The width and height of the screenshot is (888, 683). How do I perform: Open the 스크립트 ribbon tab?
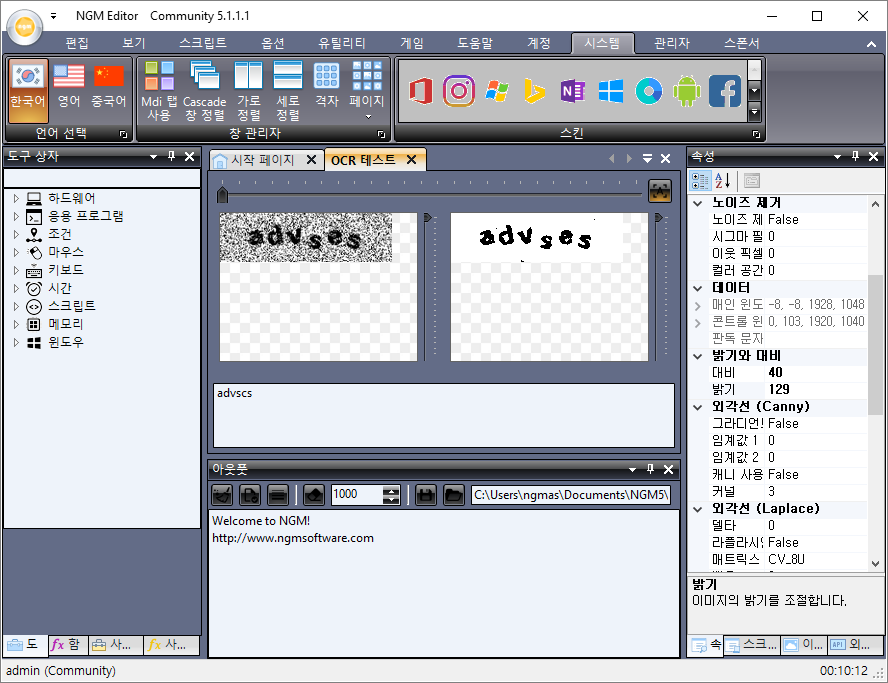point(203,43)
